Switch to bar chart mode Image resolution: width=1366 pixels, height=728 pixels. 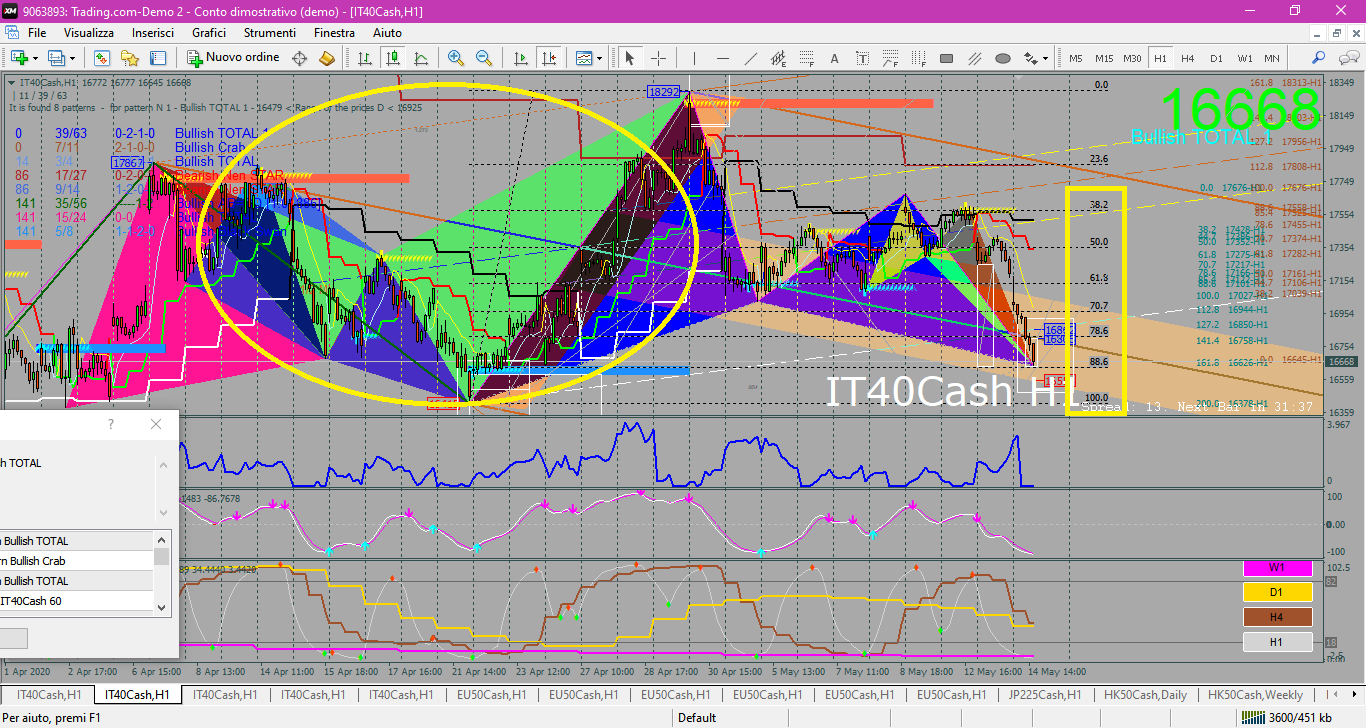tap(364, 58)
